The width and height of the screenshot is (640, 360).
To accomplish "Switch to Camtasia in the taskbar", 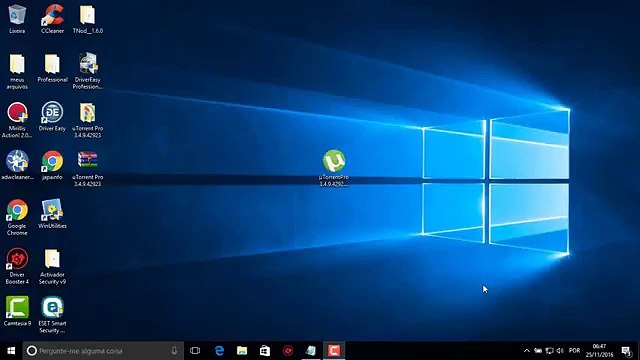I will [x=334, y=351].
